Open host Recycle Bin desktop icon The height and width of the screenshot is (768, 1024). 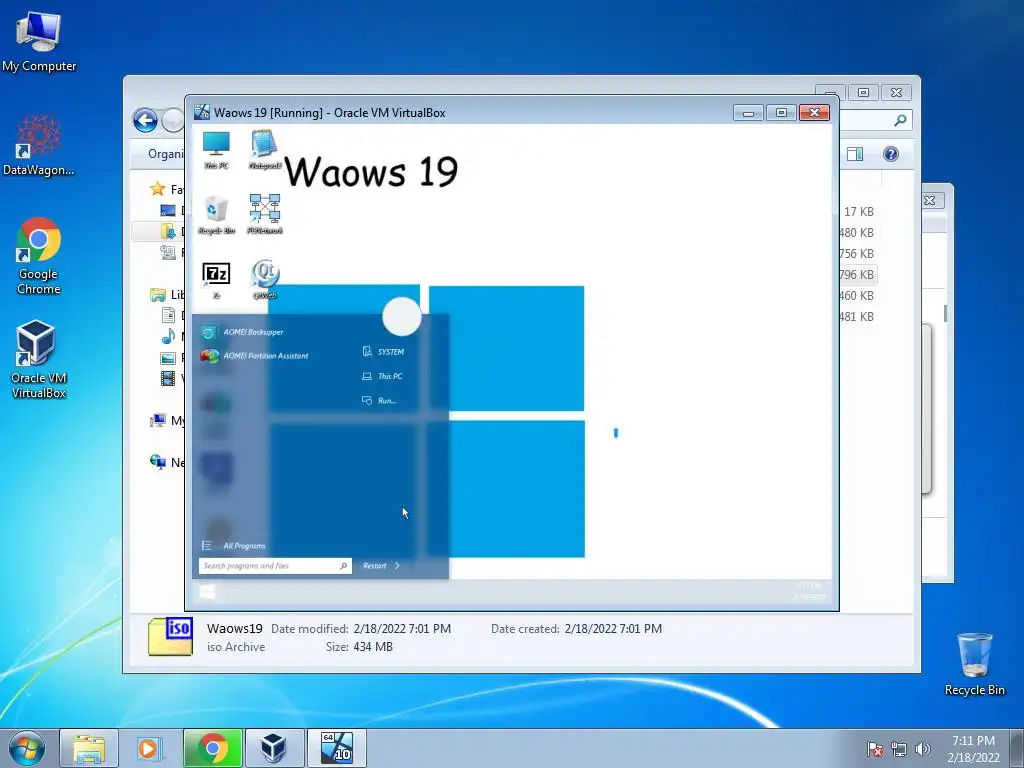coord(975,664)
